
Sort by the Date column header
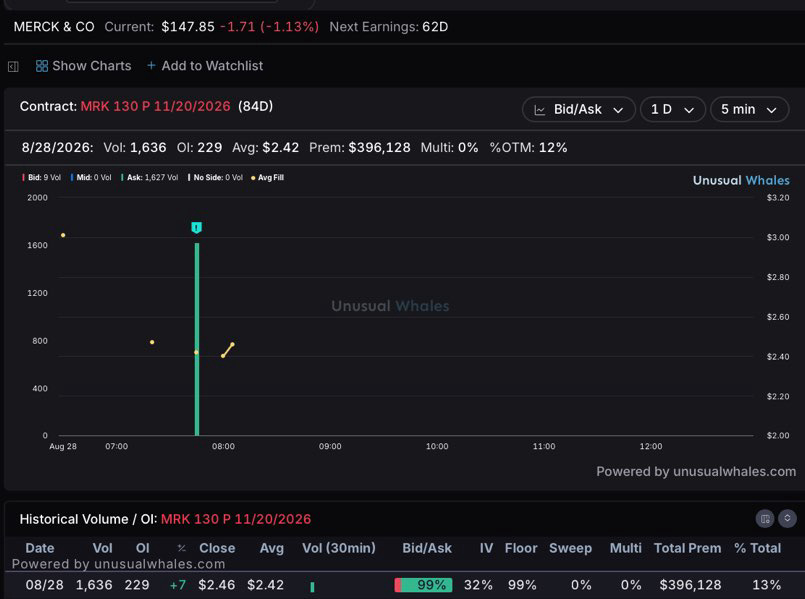[40, 548]
